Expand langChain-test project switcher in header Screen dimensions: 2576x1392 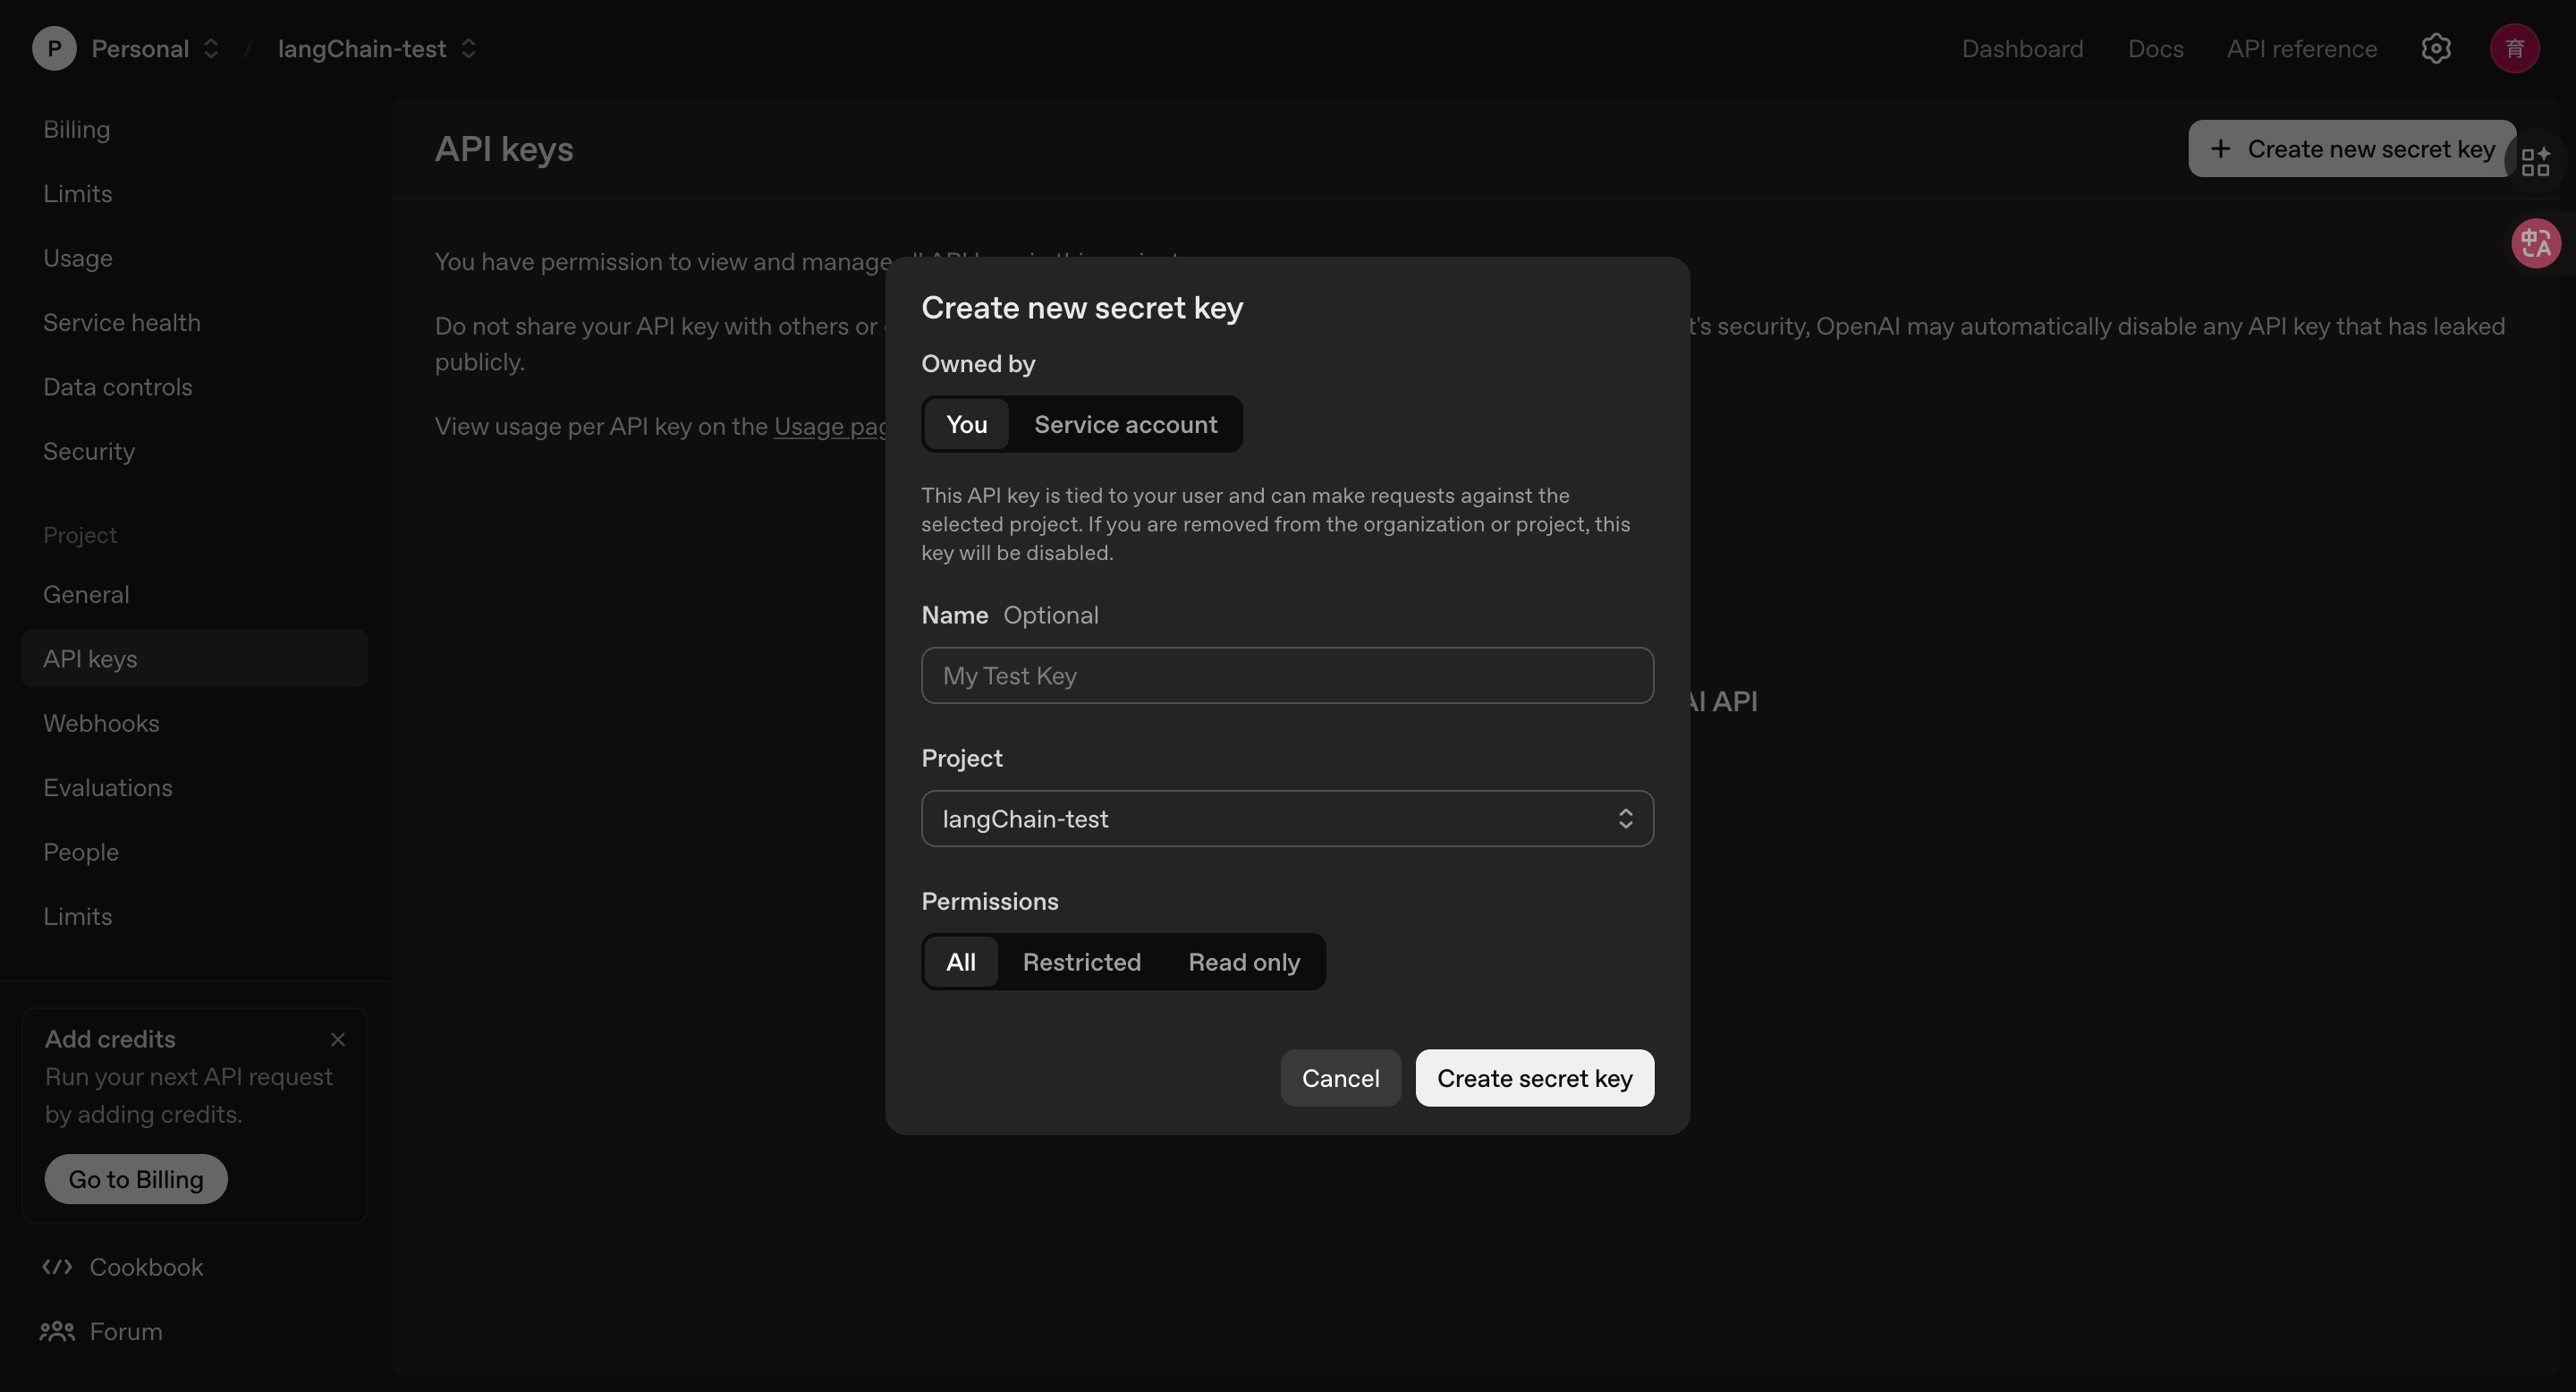point(468,48)
